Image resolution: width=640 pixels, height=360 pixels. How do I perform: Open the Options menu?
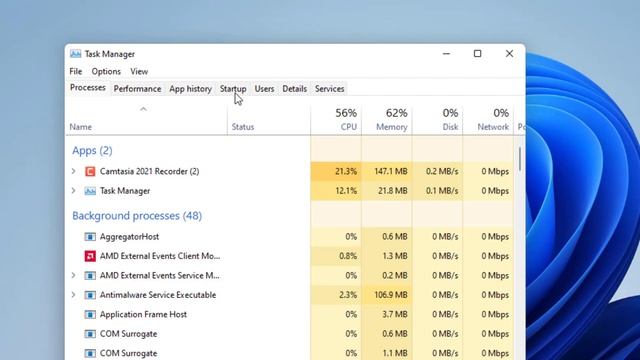click(x=106, y=71)
